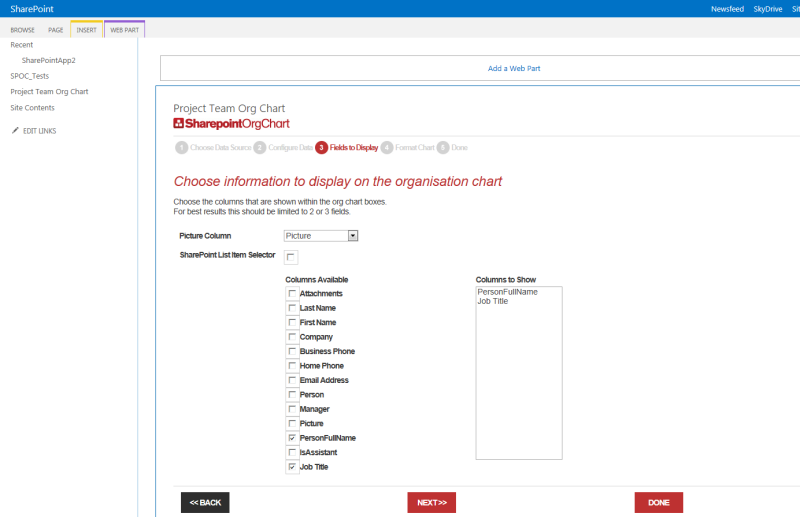The height and width of the screenshot is (517, 800).
Task: Open the BROWSE ribbon tab
Action: (x=22, y=30)
